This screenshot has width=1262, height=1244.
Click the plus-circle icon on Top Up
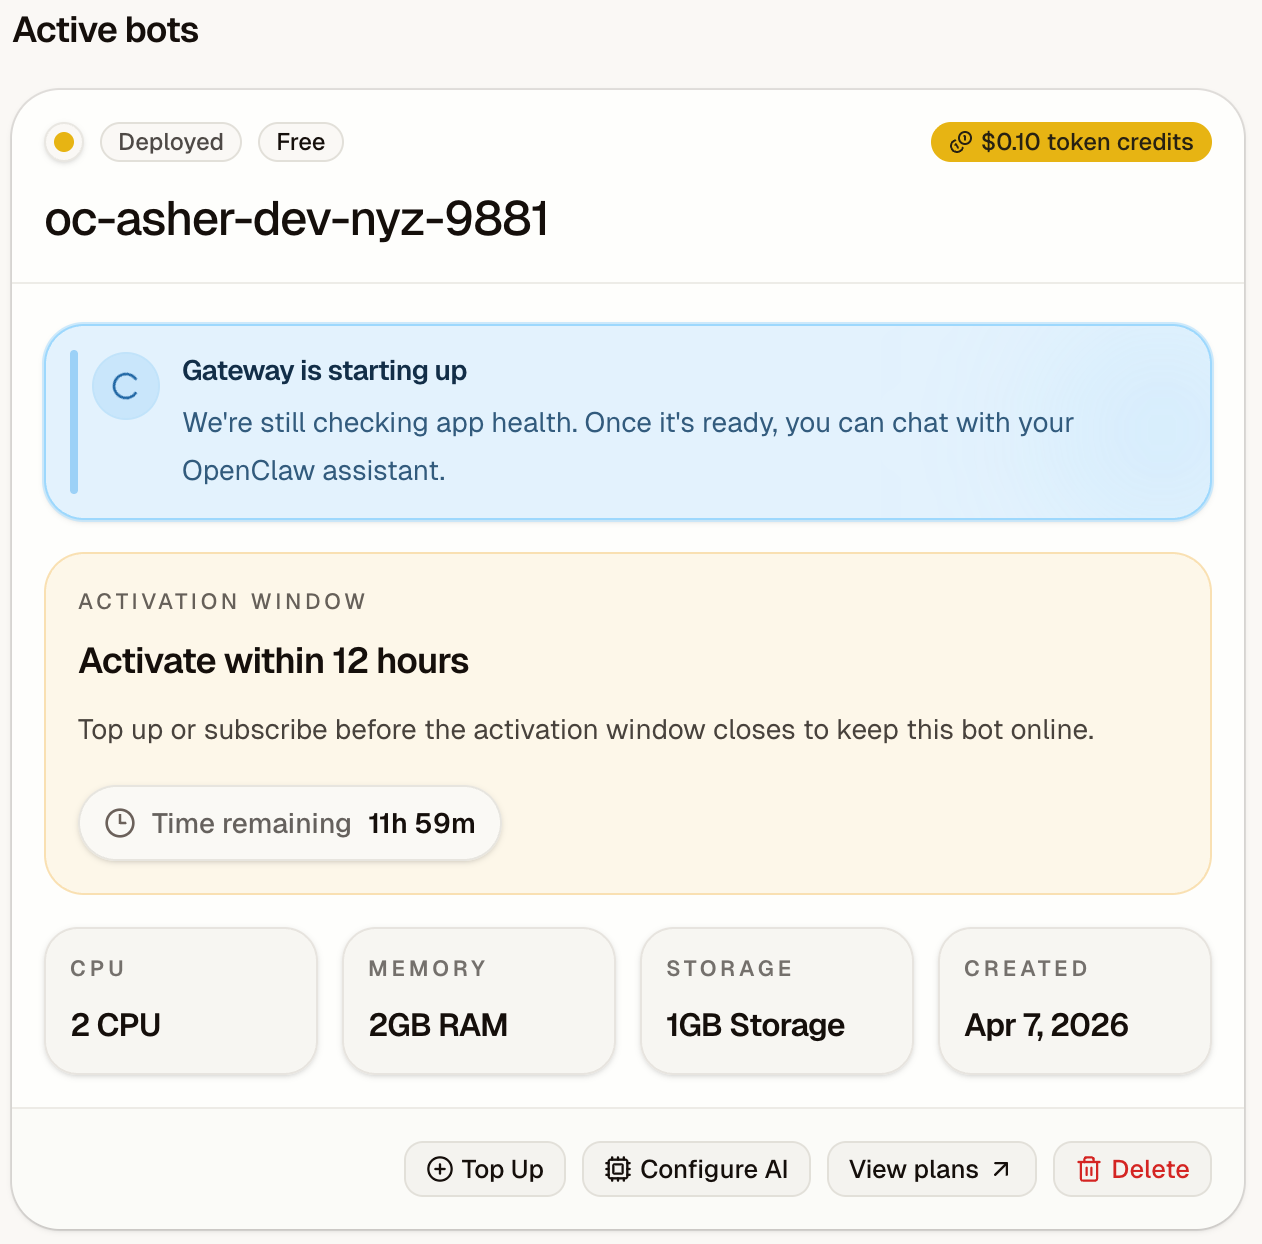tap(439, 1169)
